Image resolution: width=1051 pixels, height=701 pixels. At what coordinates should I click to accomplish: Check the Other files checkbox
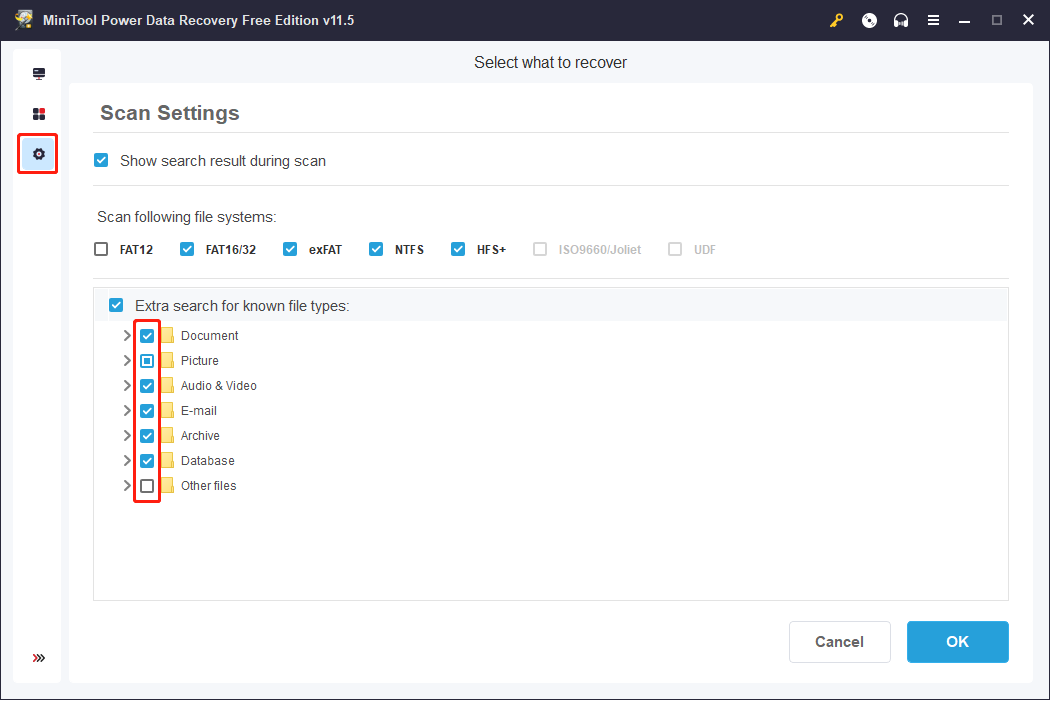point(147,486)
